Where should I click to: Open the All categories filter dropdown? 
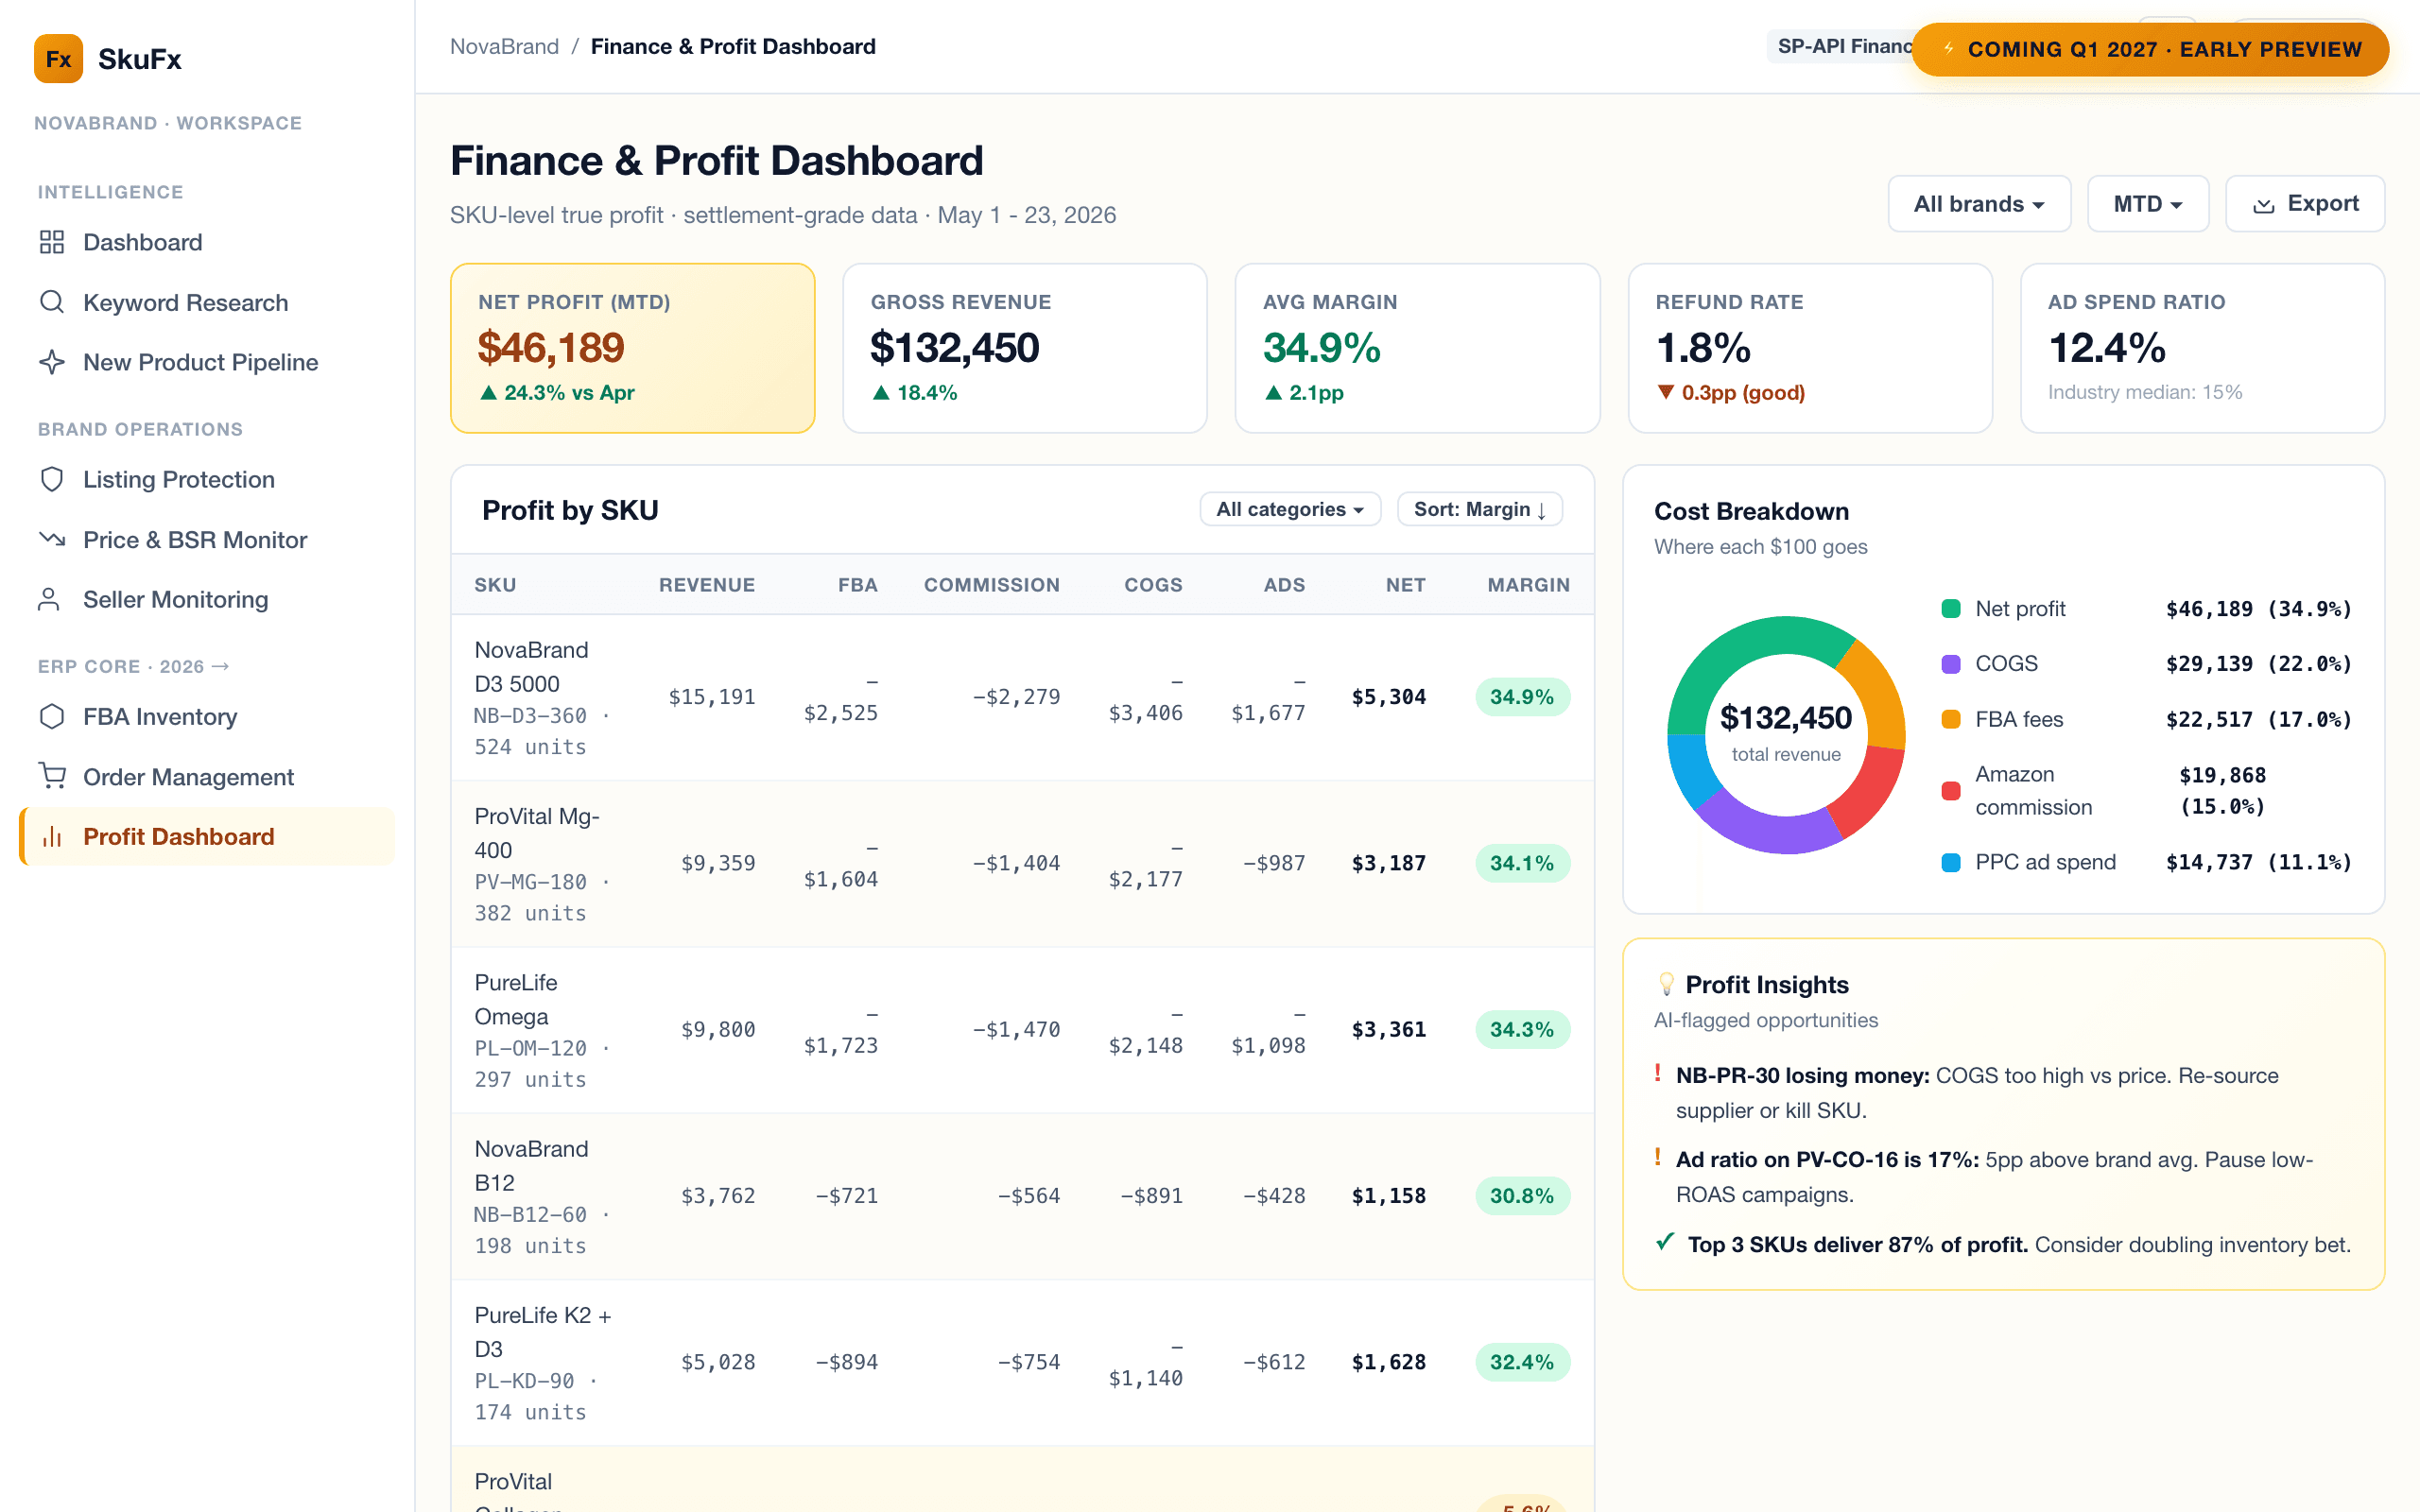click(x=1290, y=509)
